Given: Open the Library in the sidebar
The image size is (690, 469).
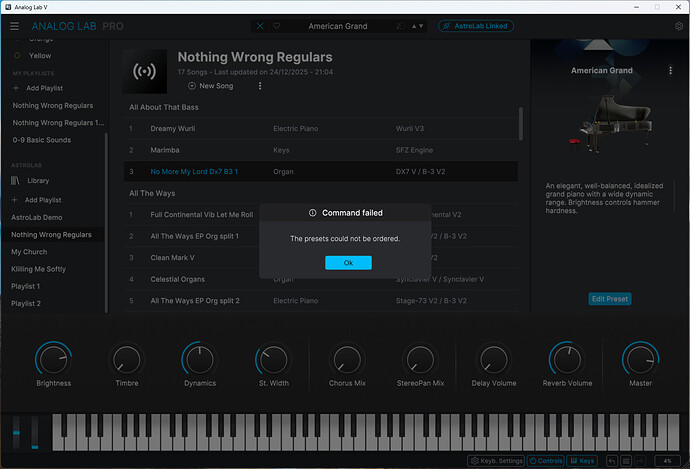Looking at the screenshot, I should [x=38, y=180].
